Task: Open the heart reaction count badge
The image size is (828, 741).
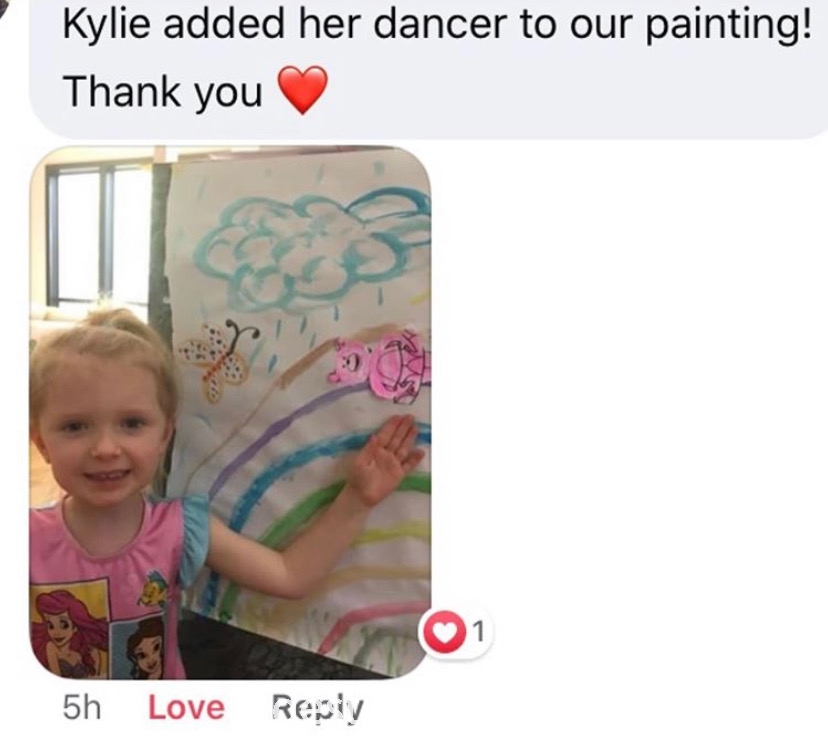Action: 455,631
